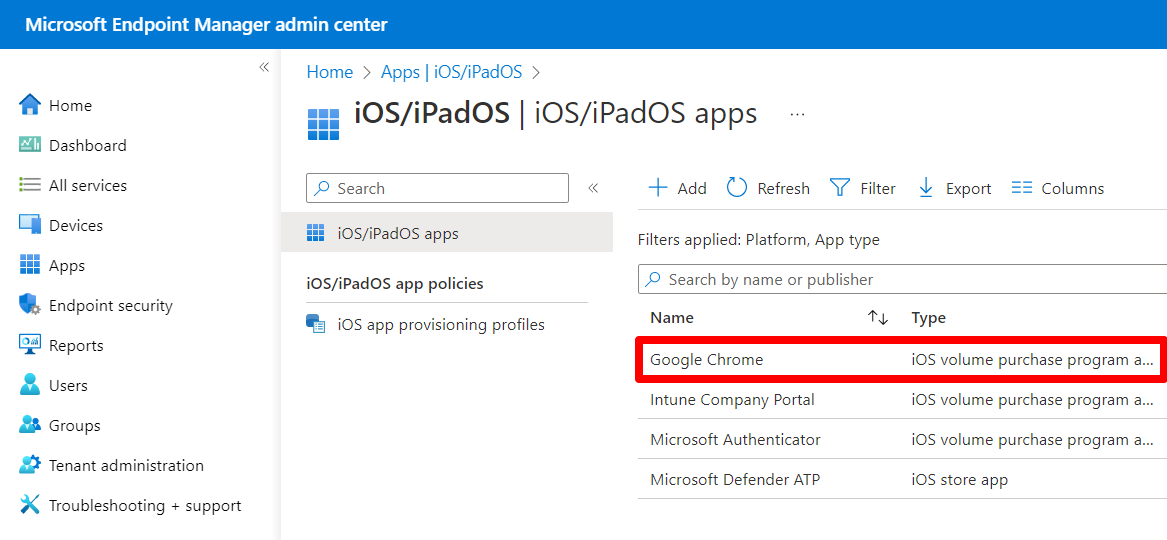Open Tenant administration gear-person icon
The image size is (1167, 540).
pyautogui.click(x=30, y=465)
